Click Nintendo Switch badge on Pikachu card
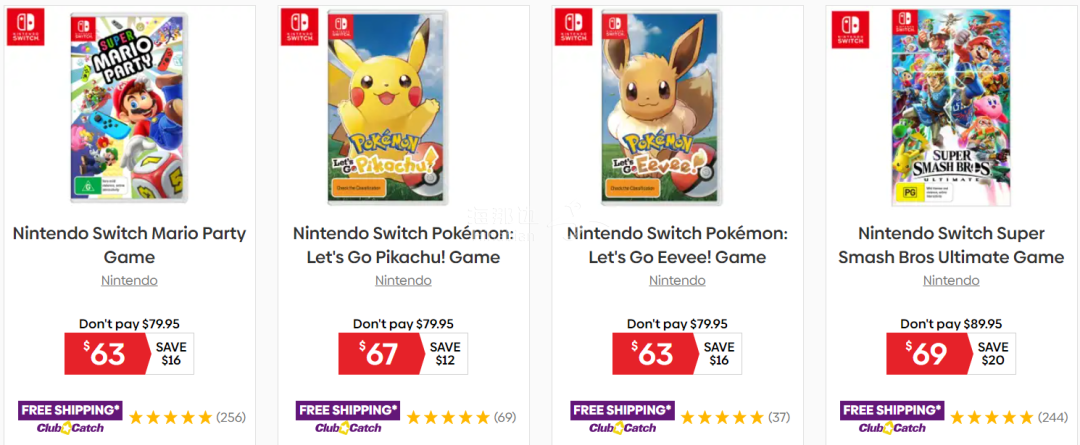1080x445 pixels. pyautogui.click(x=299, y=27)
